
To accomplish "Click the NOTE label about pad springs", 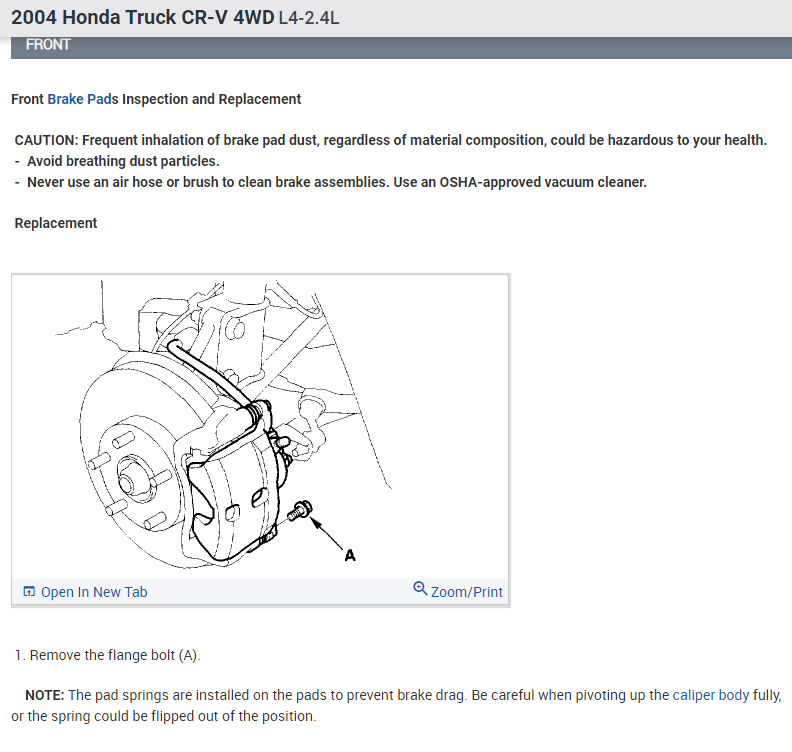I will [x=44, y=695].
